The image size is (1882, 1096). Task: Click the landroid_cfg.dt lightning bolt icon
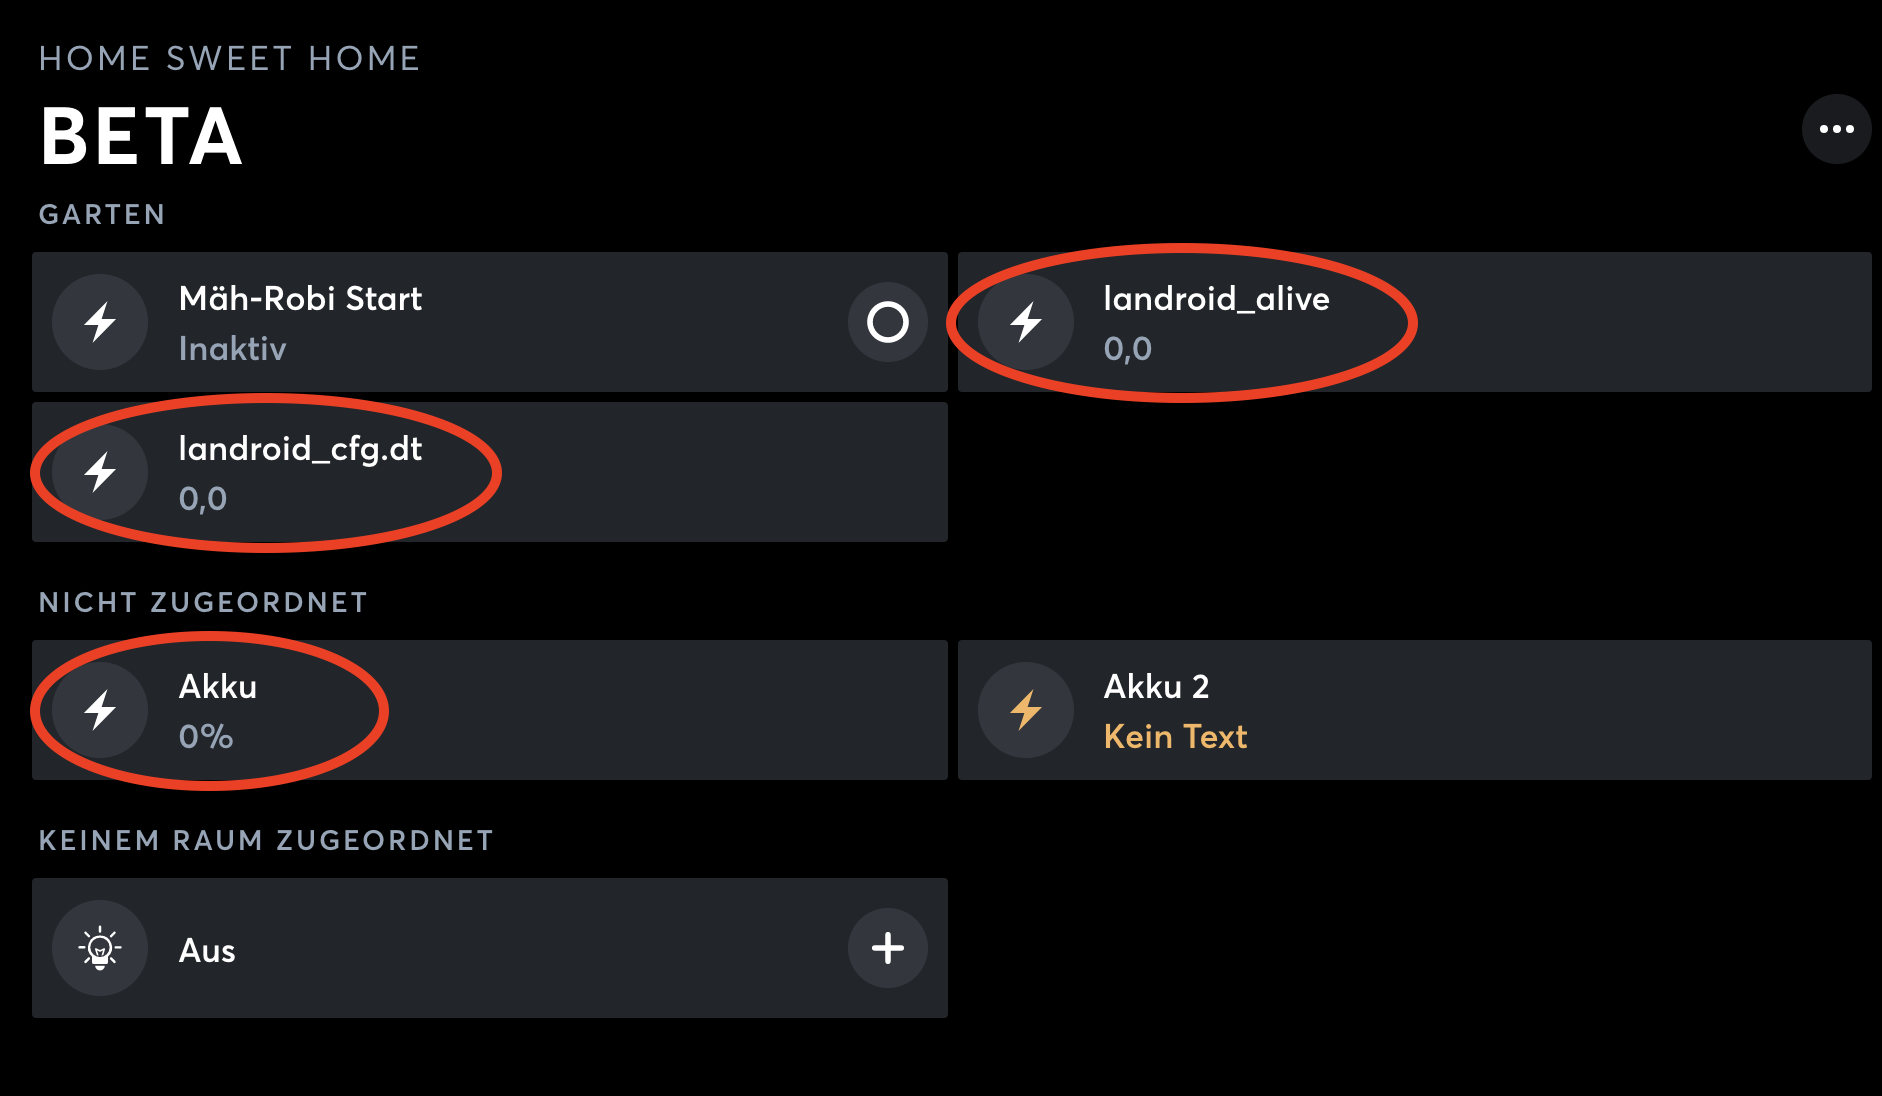click(x=100, y=472)
